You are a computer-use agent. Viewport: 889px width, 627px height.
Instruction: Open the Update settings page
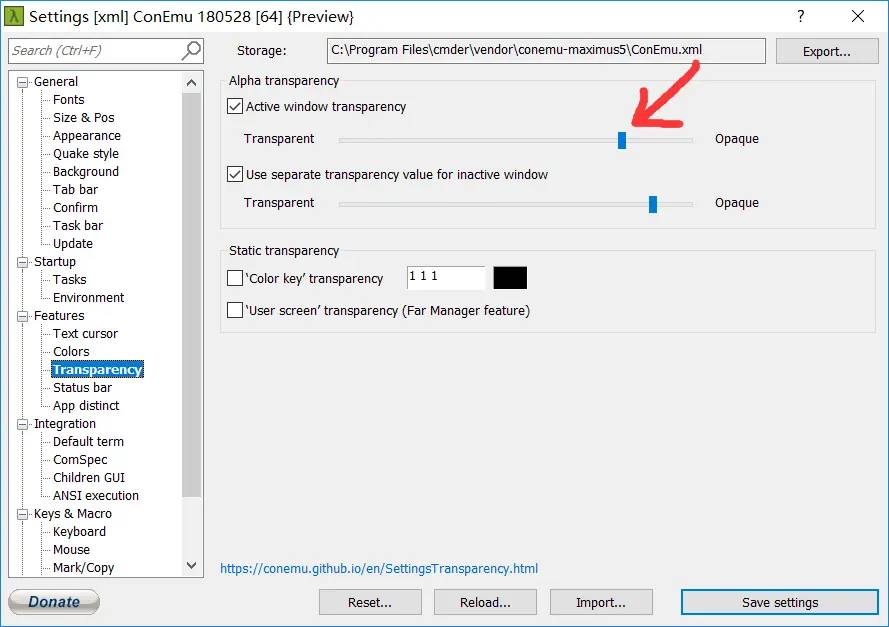[x=73, y=244]
